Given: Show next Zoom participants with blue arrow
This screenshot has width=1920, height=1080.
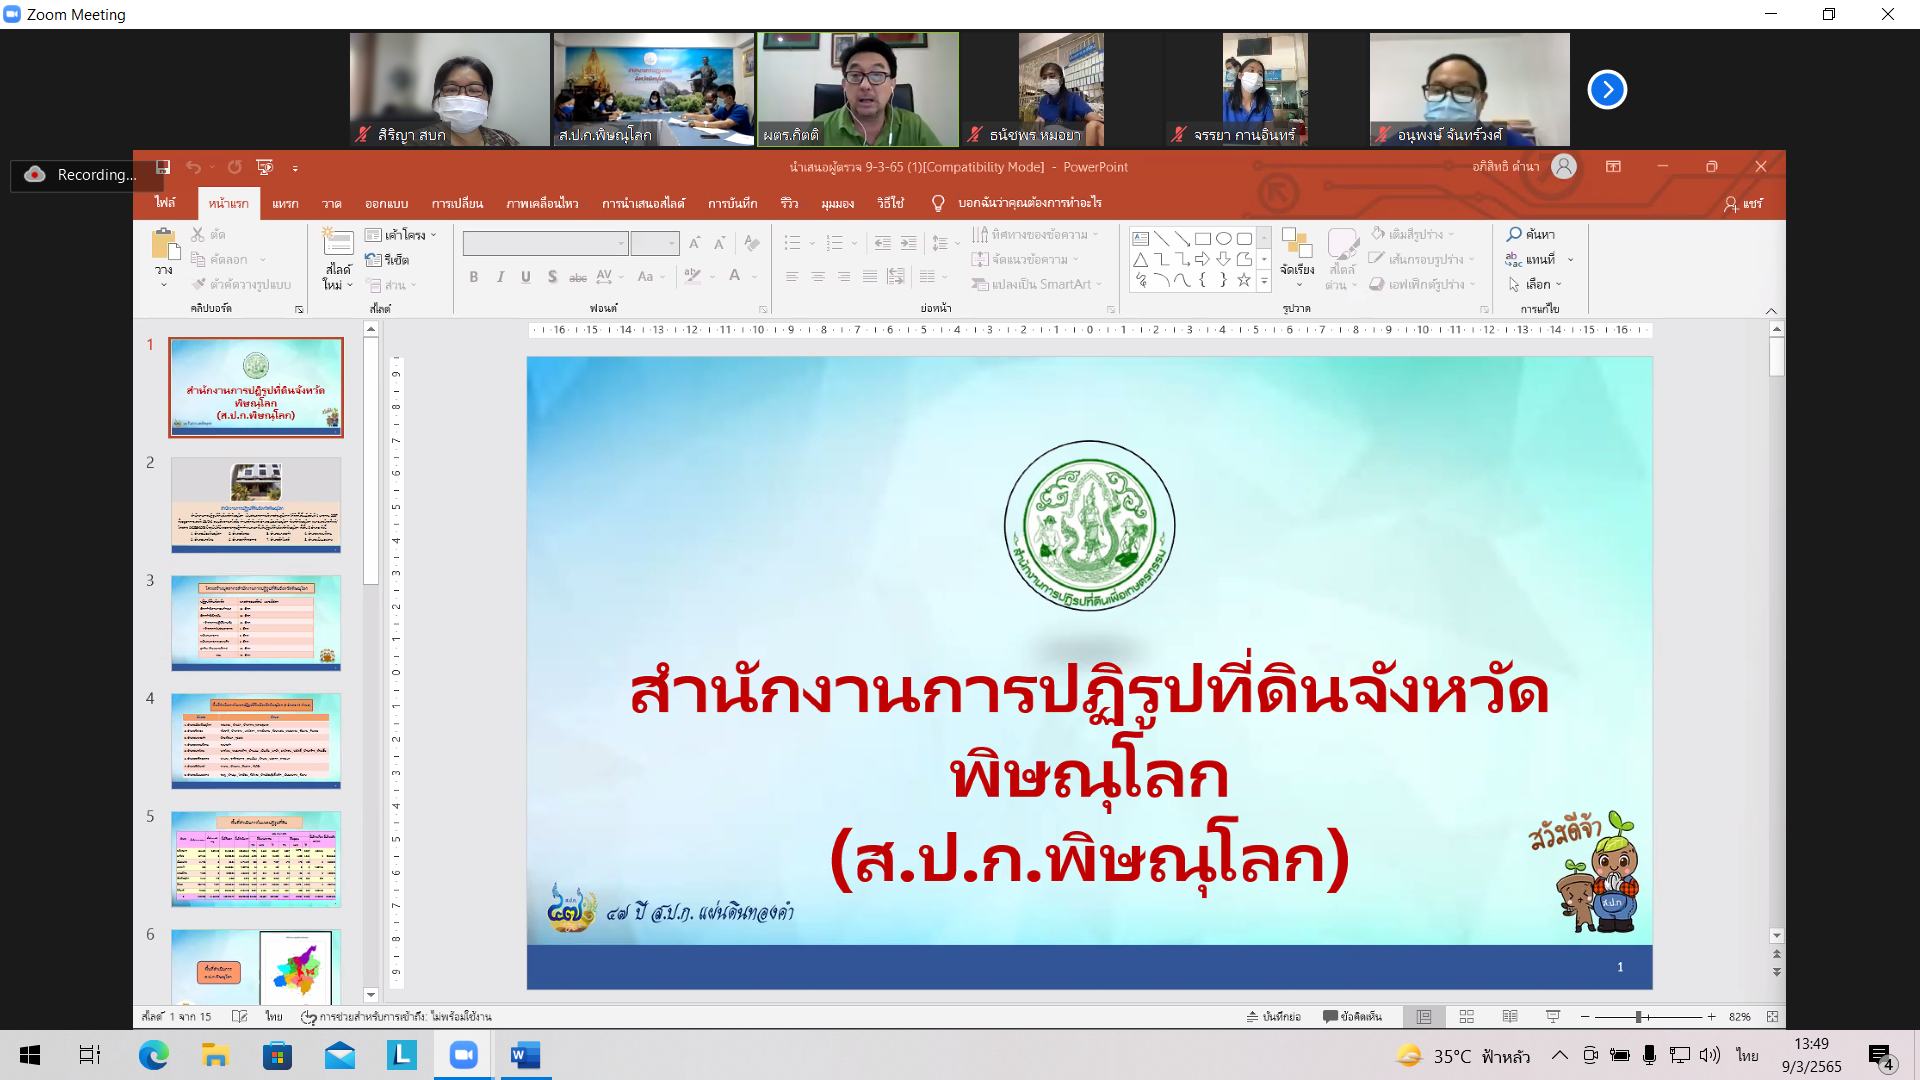Looking at the screenshot, I should tap(1607, 90).
